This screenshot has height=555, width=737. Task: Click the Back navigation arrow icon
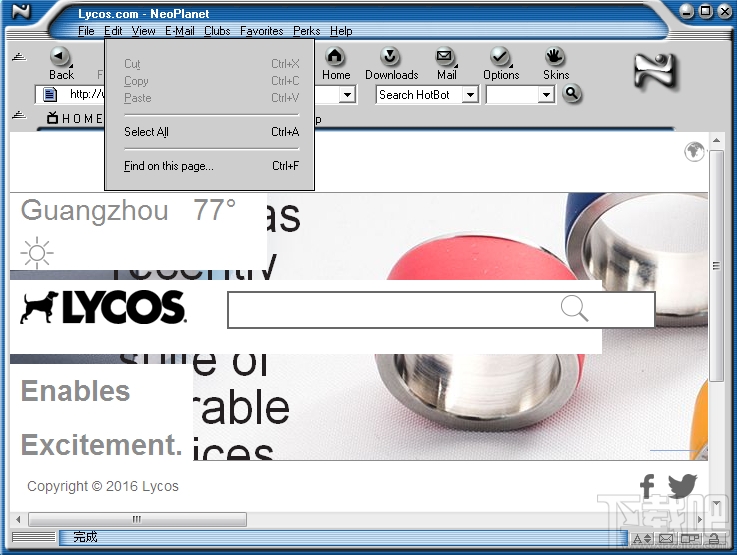tap(59, 56)
